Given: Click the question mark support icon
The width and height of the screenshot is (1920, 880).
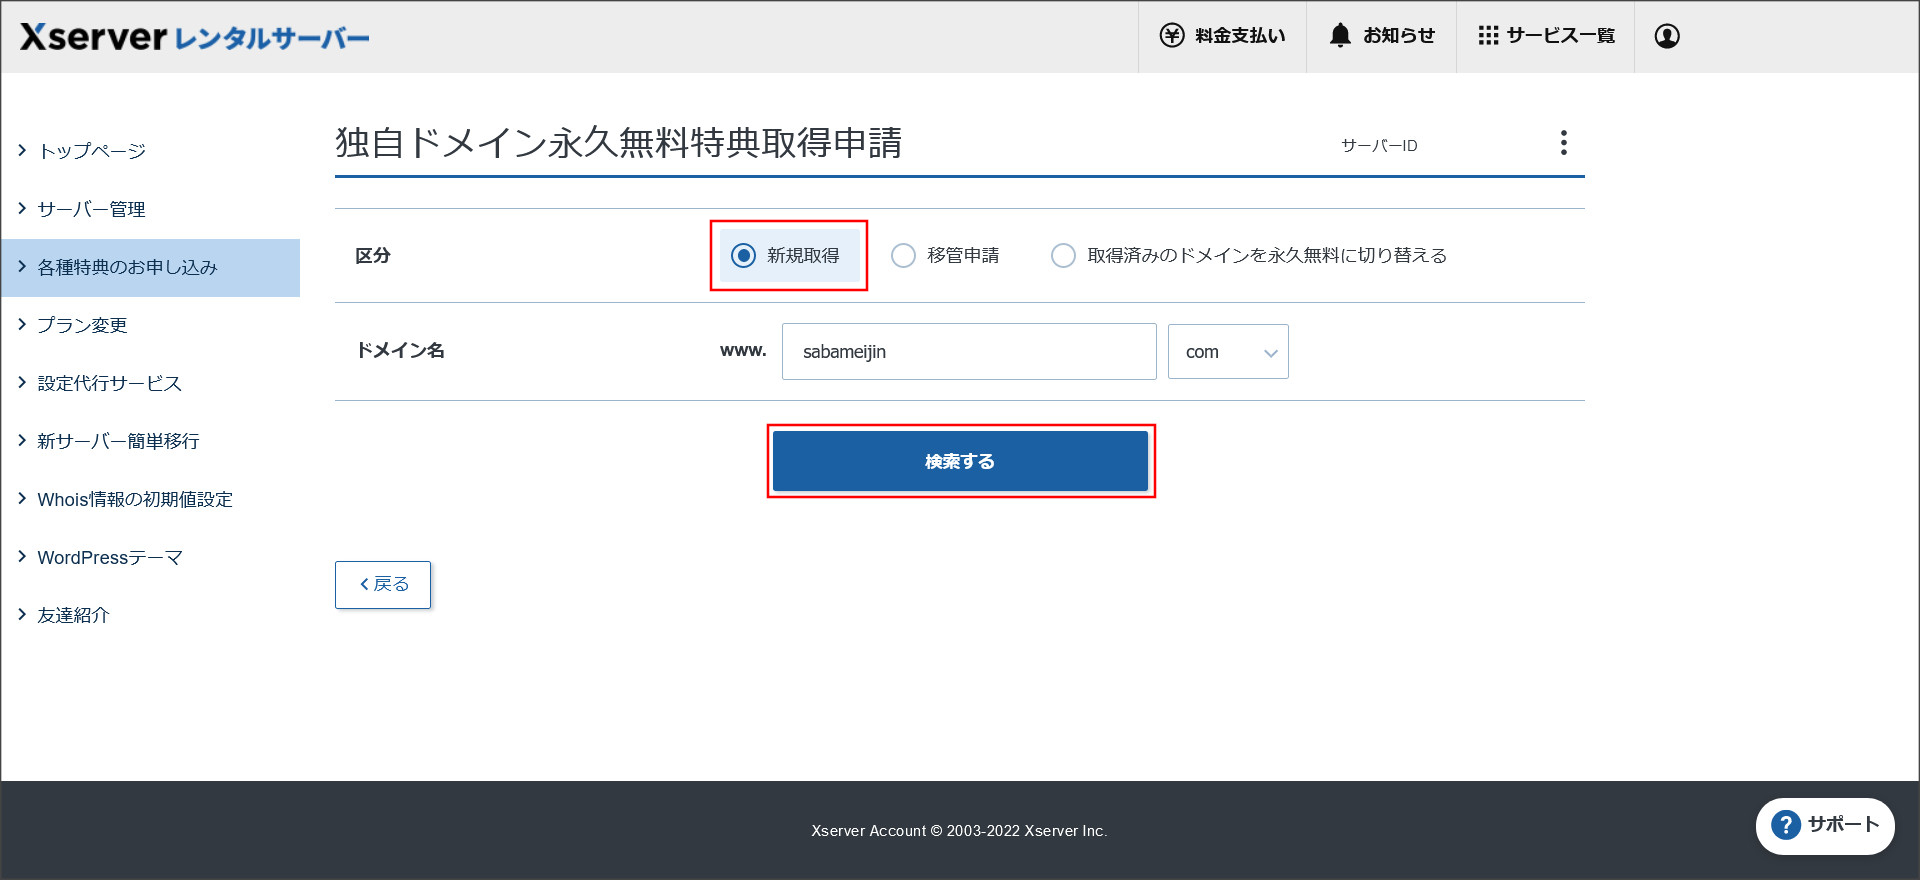Looking at the screenshot, I should point(1786,825).
